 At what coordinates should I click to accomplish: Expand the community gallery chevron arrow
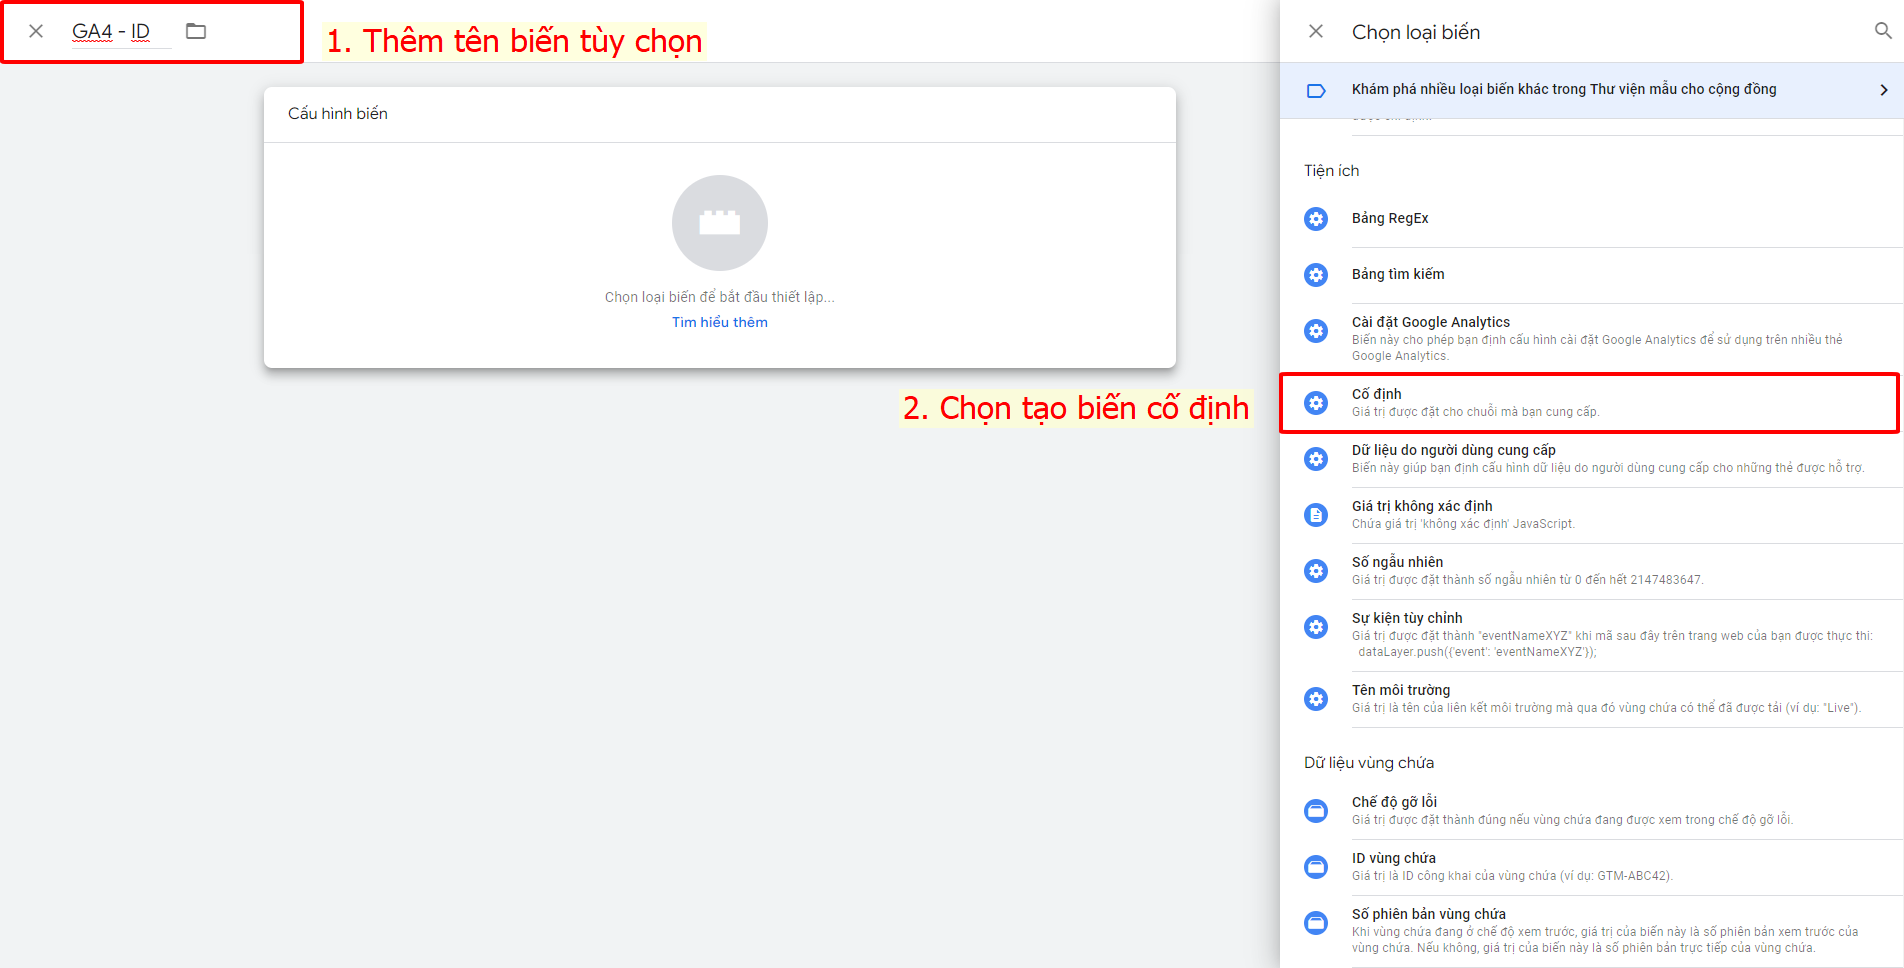coord(1884,90)
